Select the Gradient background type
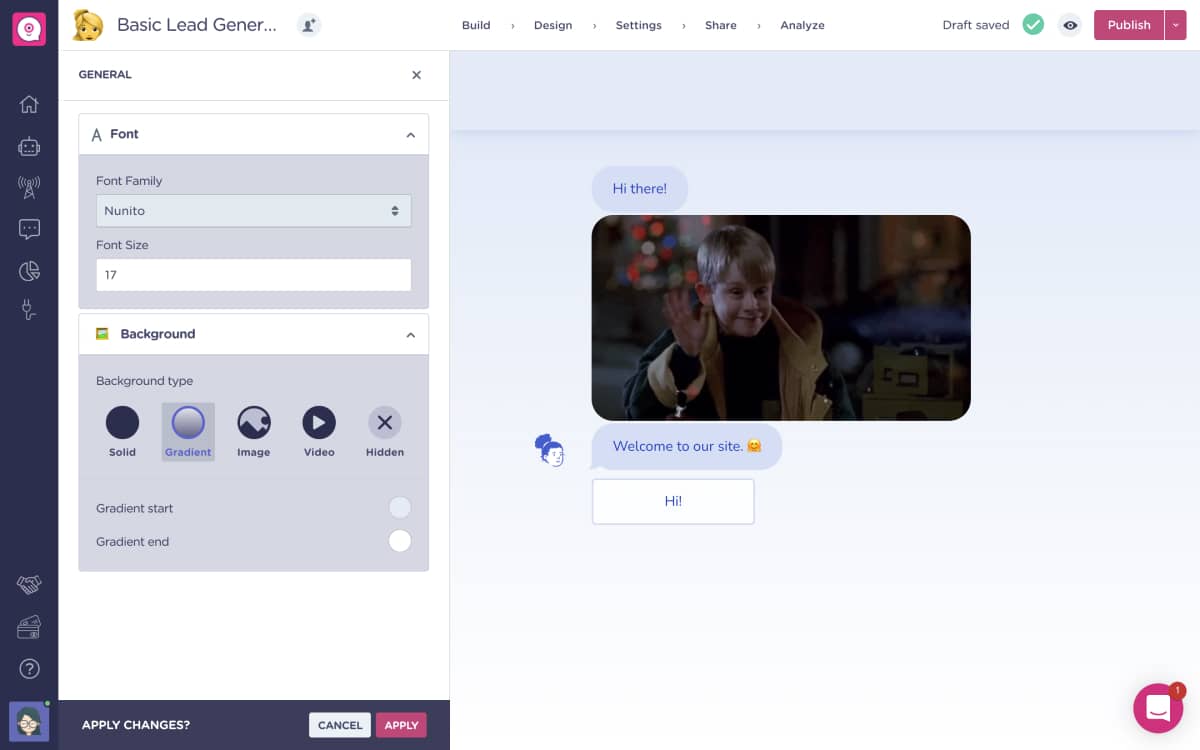The height and width of the screenshot is (750, 1200). (188, 432)
